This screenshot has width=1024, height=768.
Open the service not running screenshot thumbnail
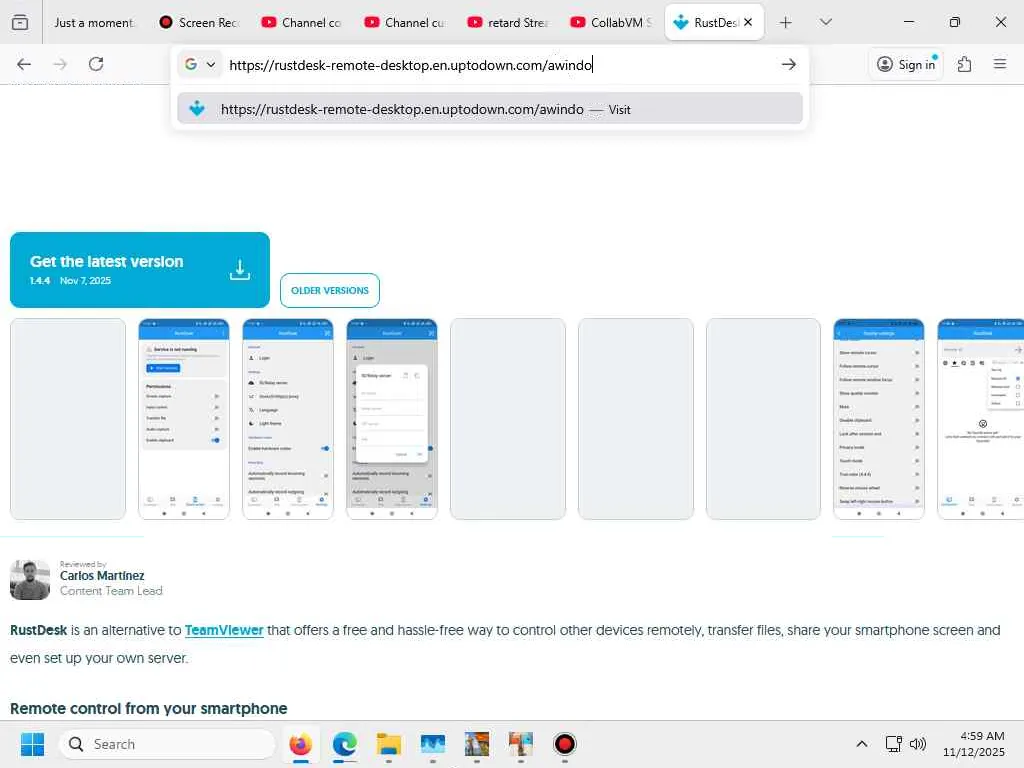[x=184, y=419]
